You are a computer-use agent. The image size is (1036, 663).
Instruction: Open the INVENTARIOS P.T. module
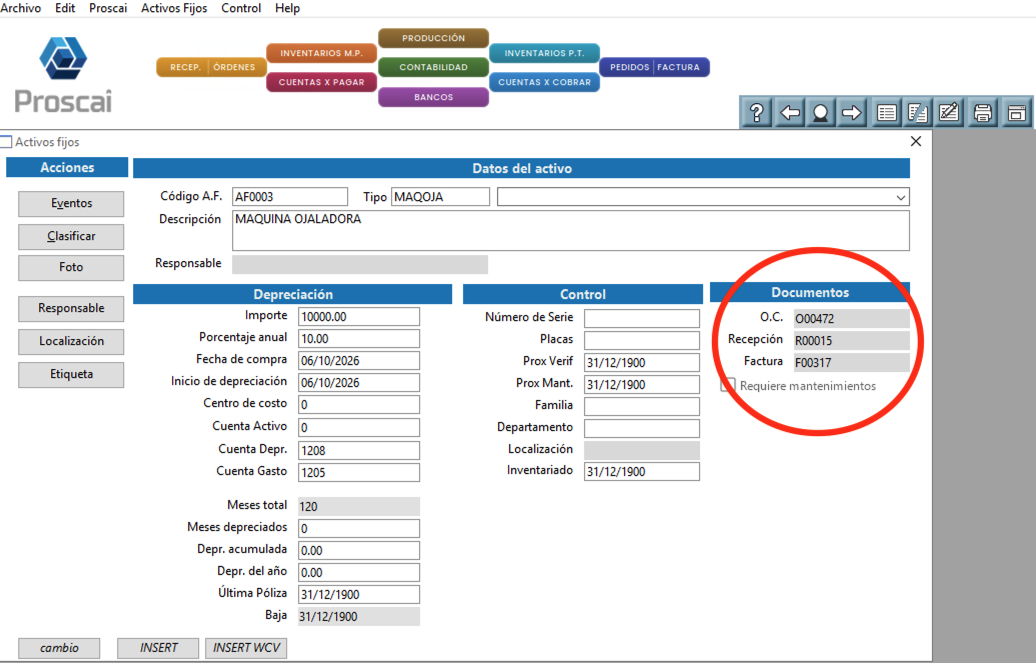point(544,53)
